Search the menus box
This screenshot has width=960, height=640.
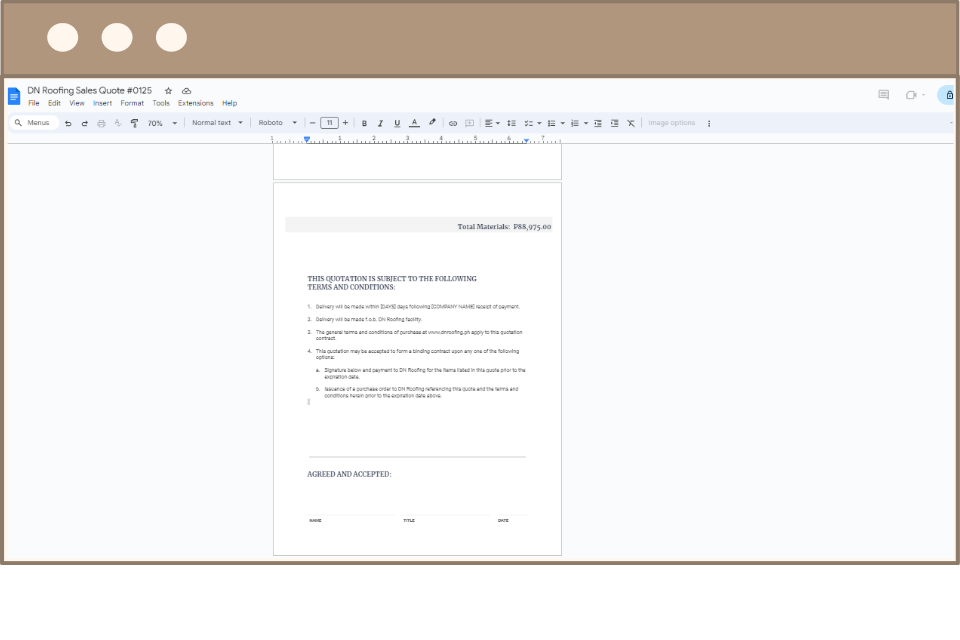click(34, 122)
